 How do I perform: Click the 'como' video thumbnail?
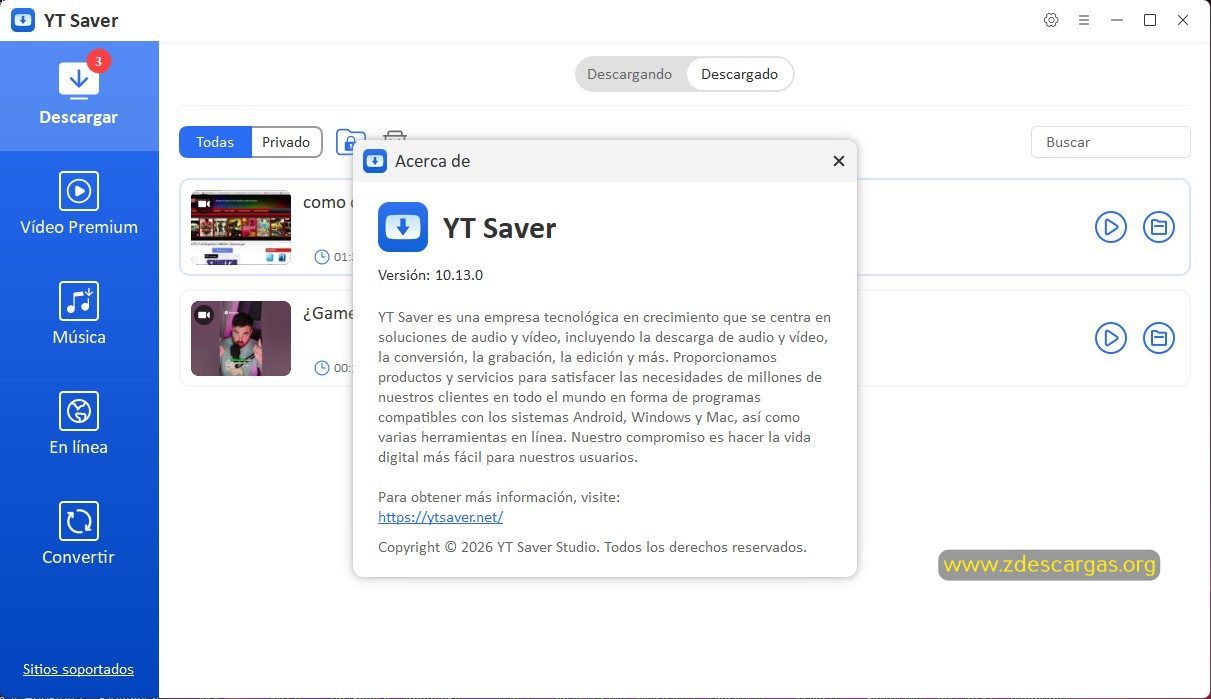tap(241, 227)
